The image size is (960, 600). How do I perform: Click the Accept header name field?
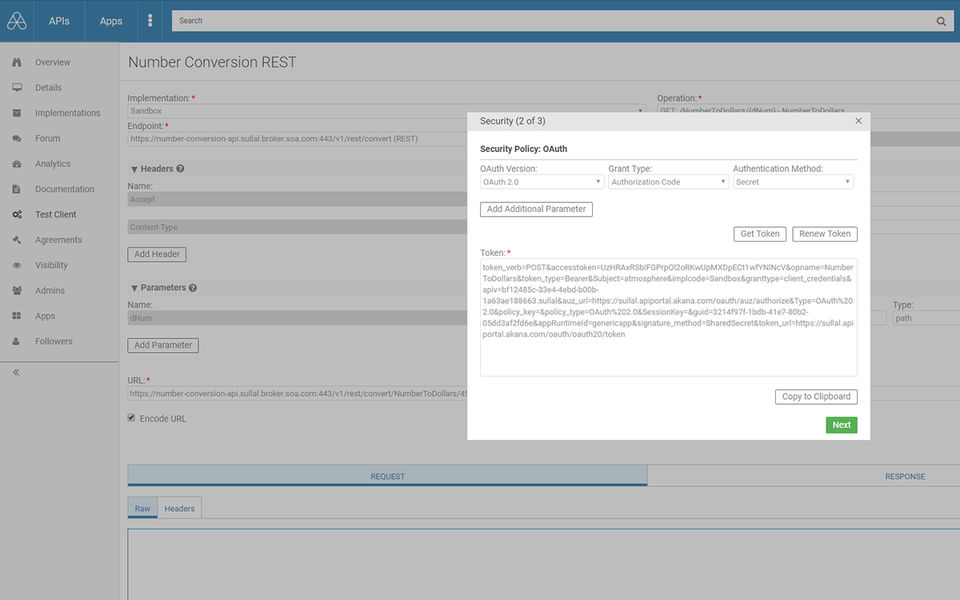coord(297,200)
